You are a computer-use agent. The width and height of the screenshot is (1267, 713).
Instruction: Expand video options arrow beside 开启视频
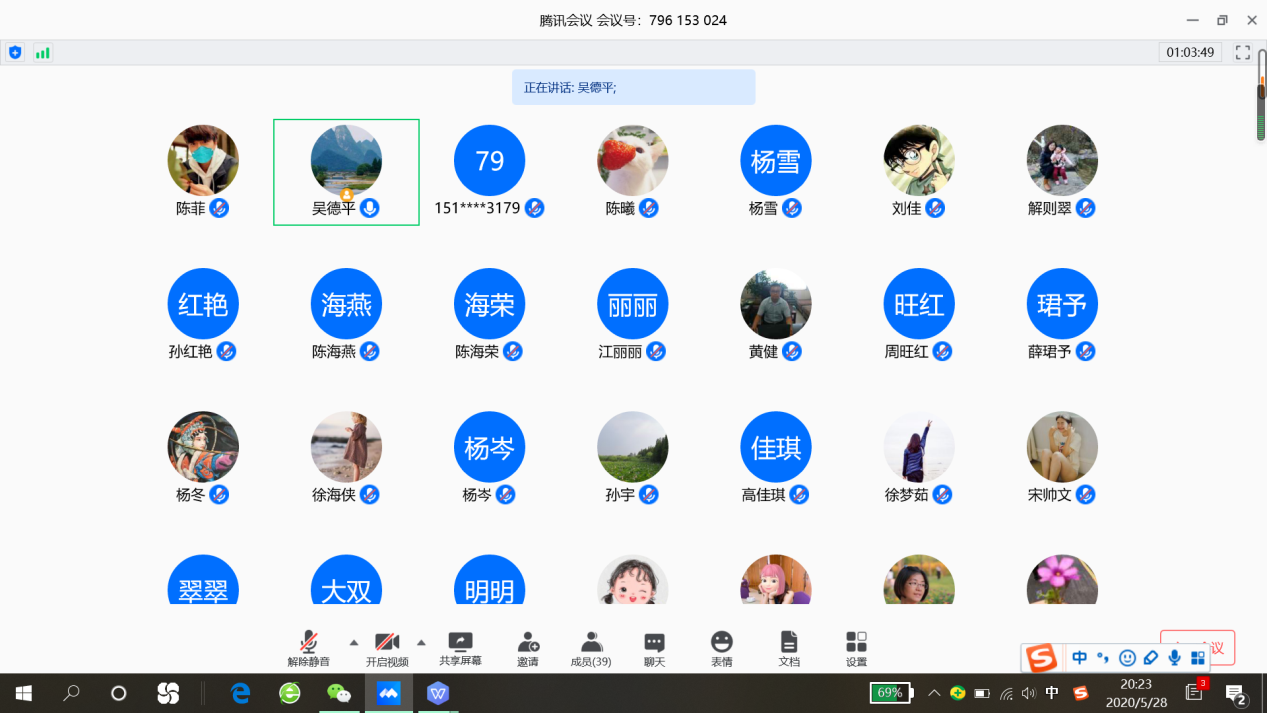pyautogui.click(x=421, y=642)
